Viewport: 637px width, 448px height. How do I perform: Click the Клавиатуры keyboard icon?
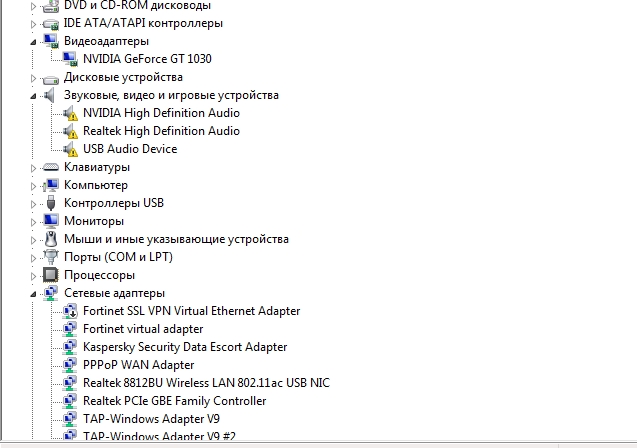click(51, 167)
